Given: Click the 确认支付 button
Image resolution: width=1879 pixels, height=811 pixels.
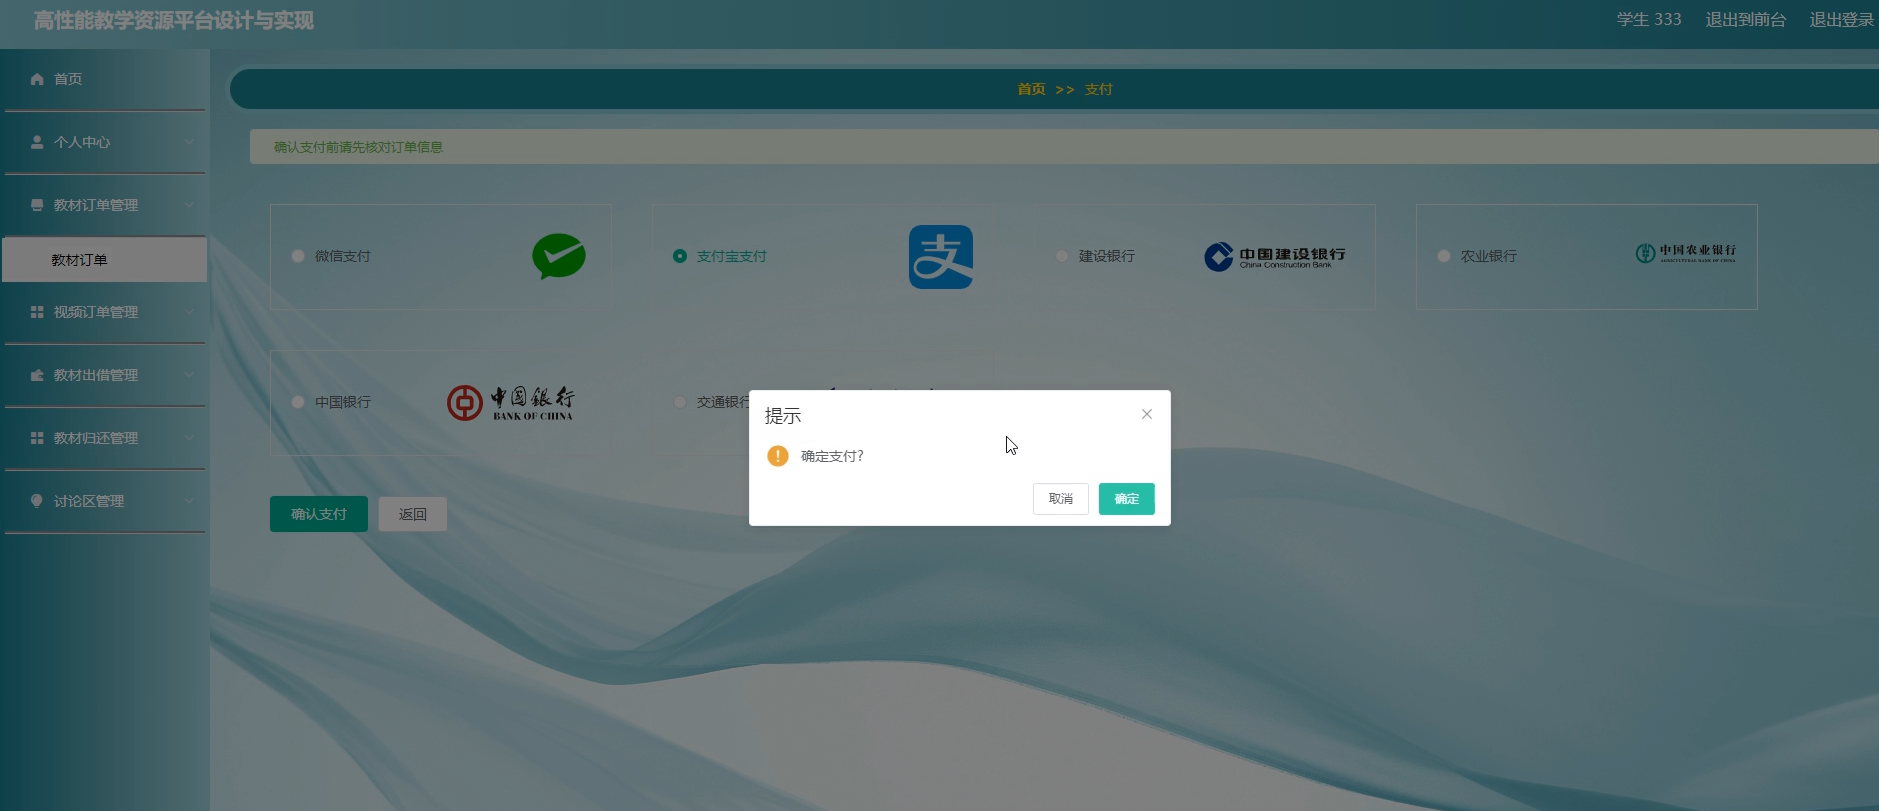Looking at the screenshot, I should [x=319, y=514].
